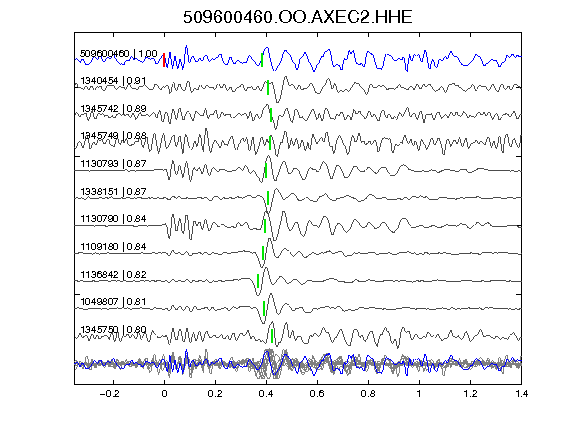Select the green marker on trace 1109180

[263, 253]
